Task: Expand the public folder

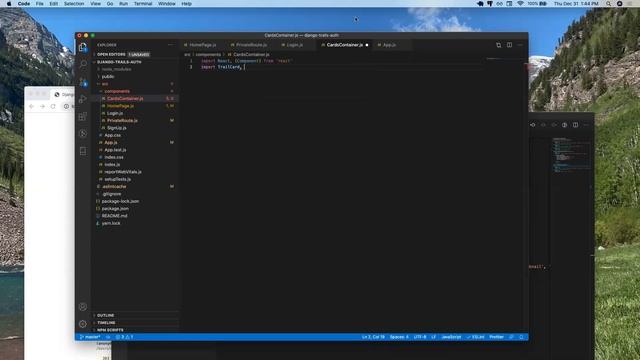Action: pyautogui.click(x=108, y=77)
